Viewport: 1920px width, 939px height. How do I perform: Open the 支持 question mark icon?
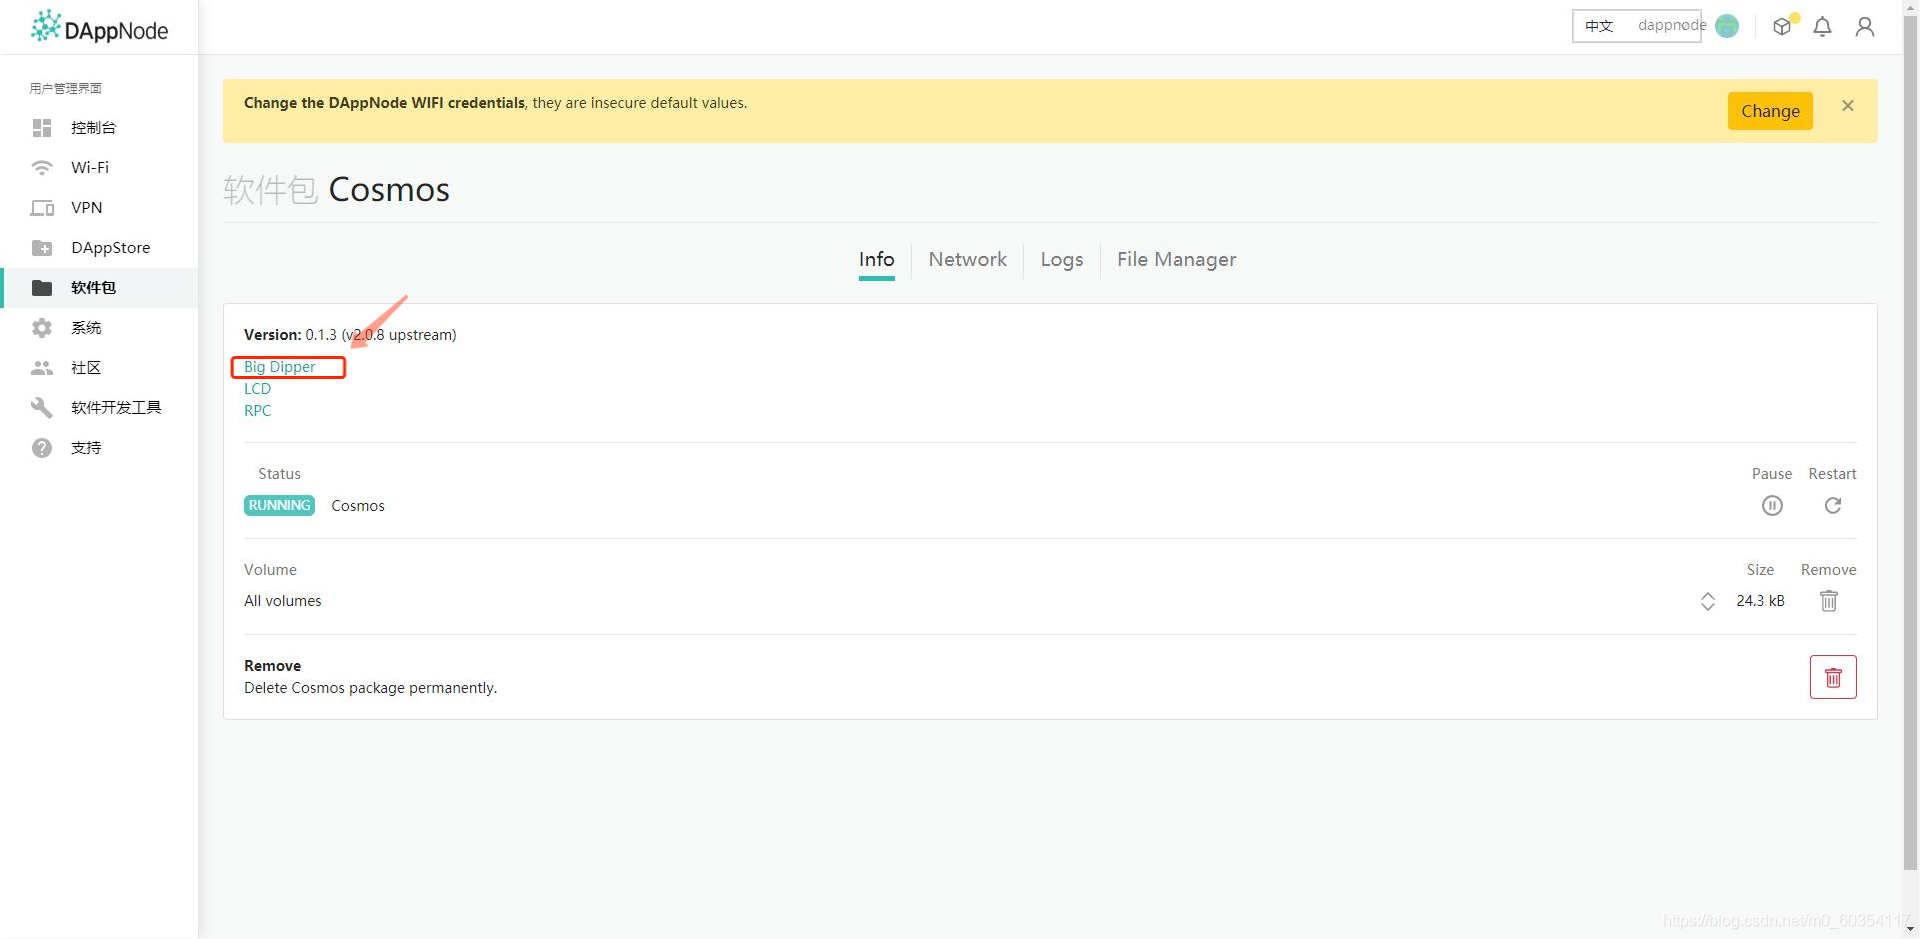(42, 448)
